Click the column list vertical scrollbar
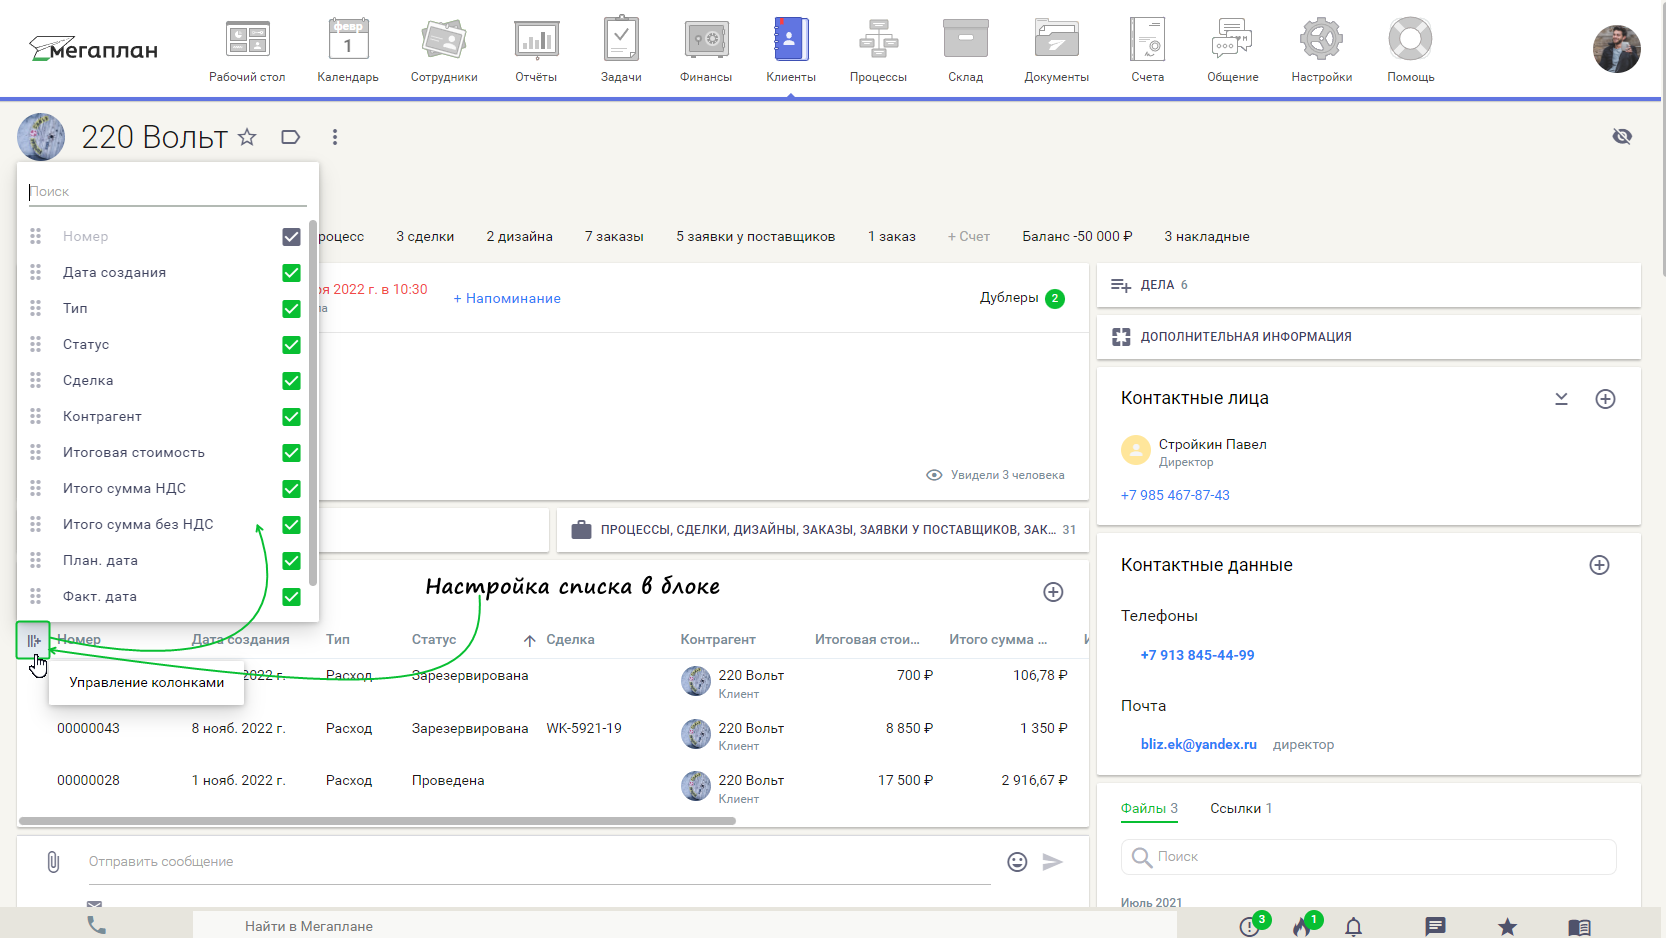This screenshot has width=1666, height=938. click(x=313, y=402)
